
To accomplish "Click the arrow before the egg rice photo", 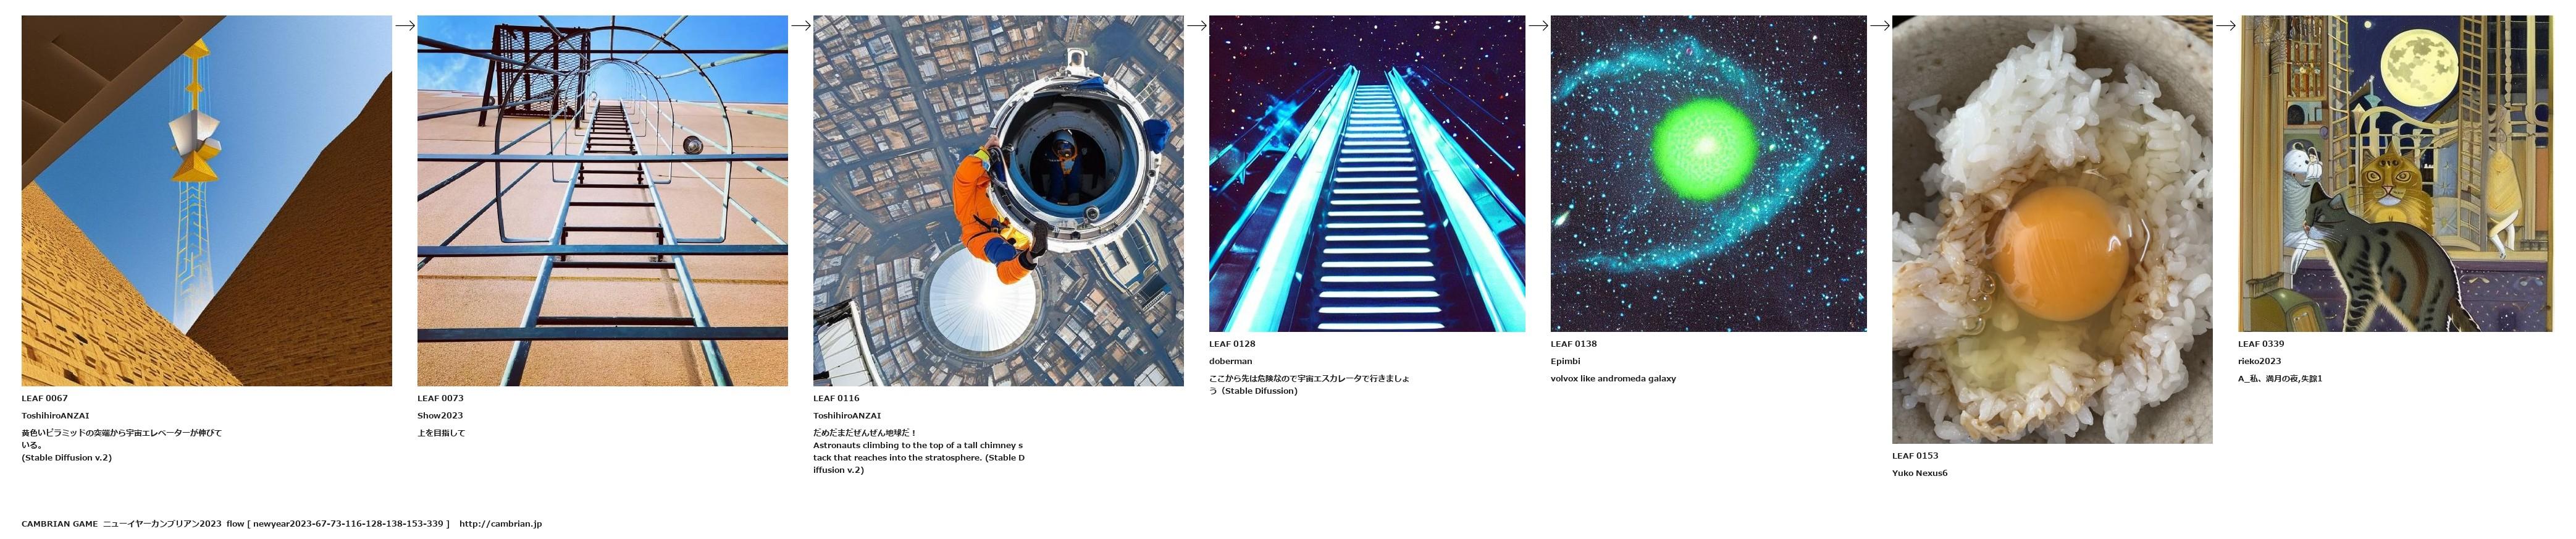I will pos(1880,26).
